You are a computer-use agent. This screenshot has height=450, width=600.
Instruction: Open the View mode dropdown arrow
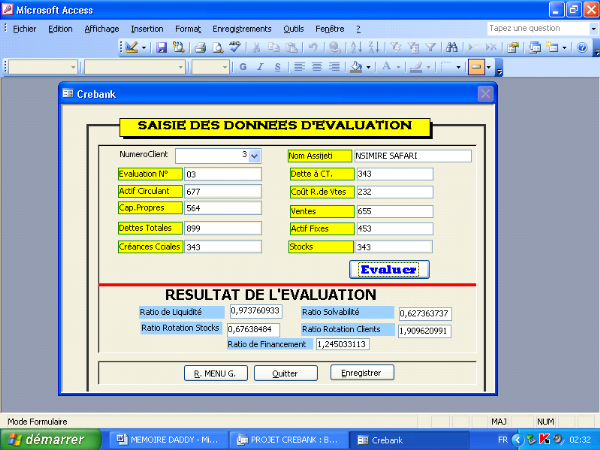[x=146, y=47]
